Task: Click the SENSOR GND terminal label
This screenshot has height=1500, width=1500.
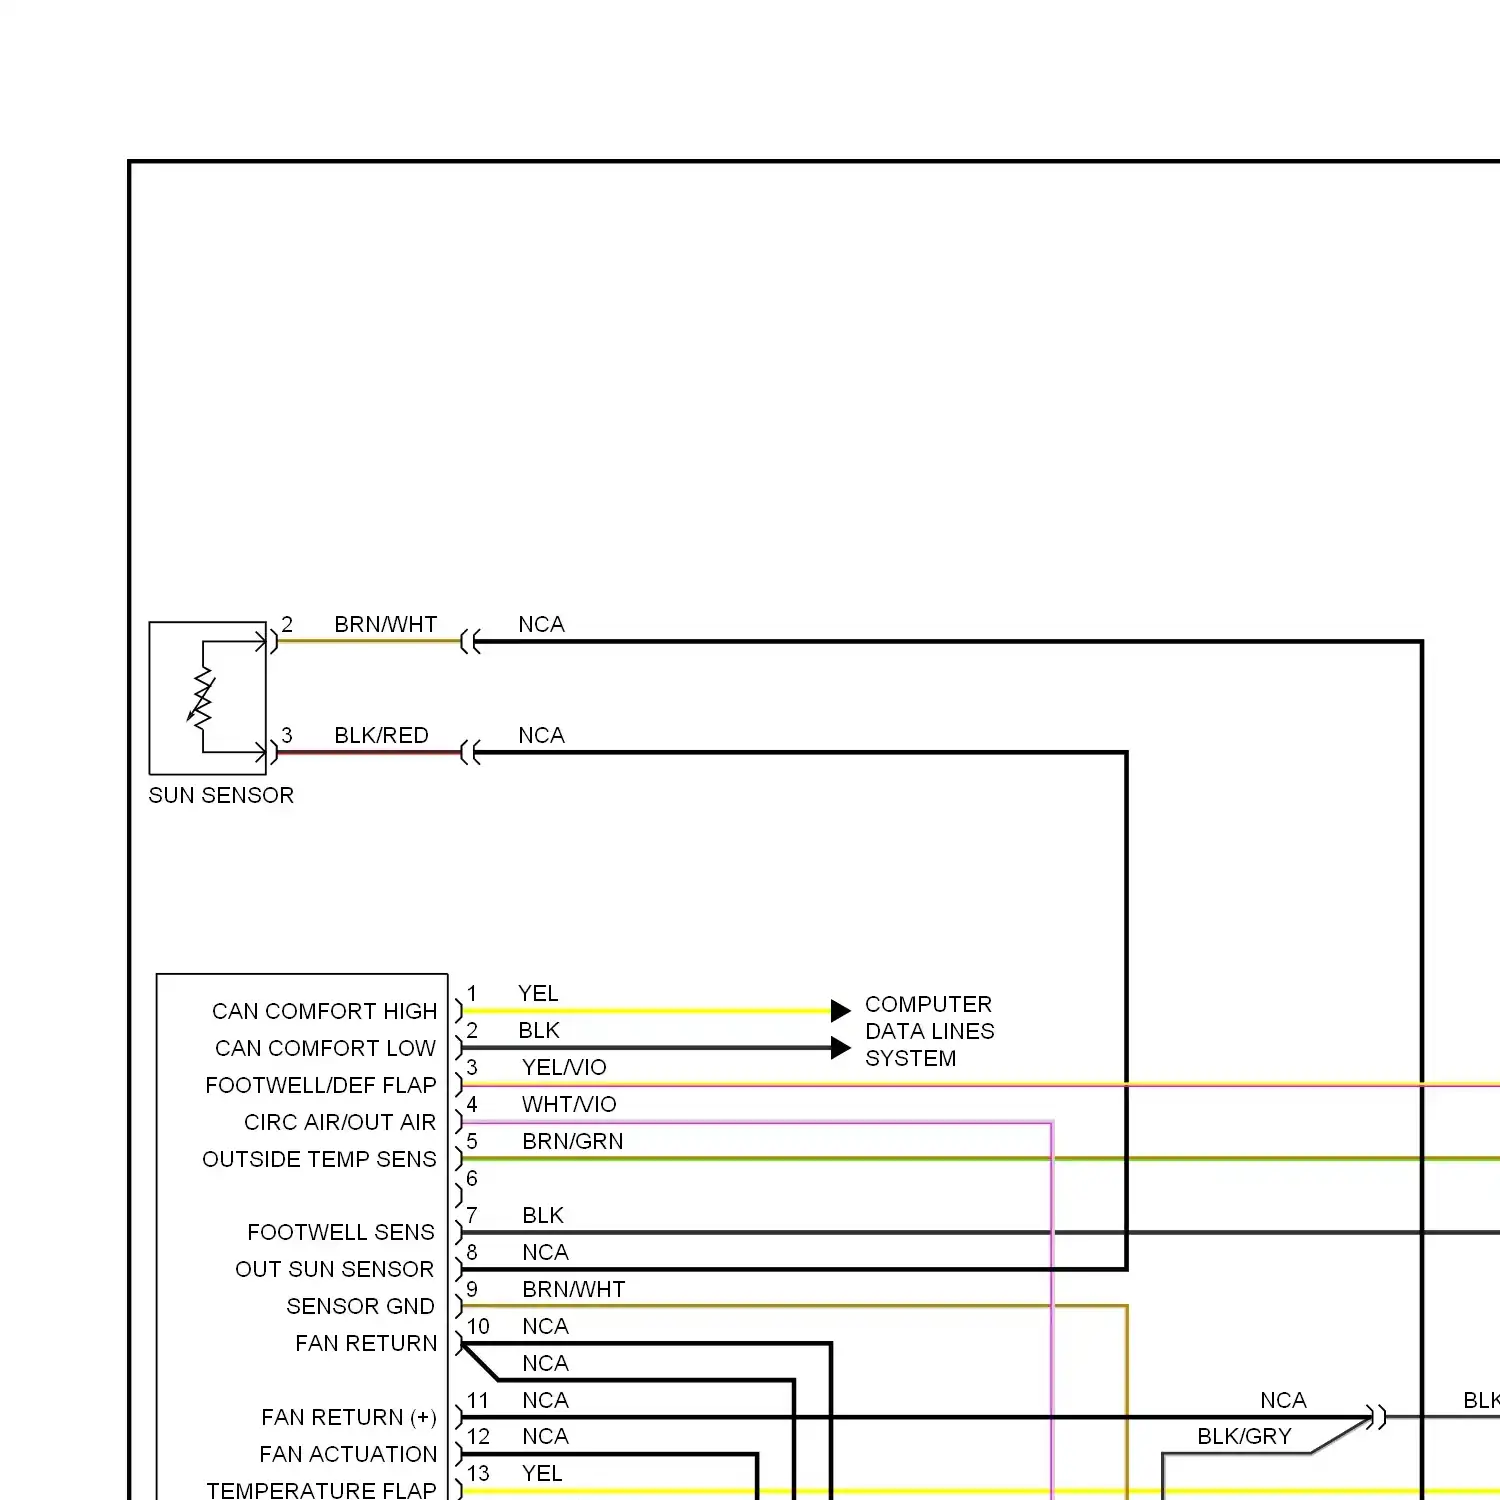Action: click(361, 1306)
